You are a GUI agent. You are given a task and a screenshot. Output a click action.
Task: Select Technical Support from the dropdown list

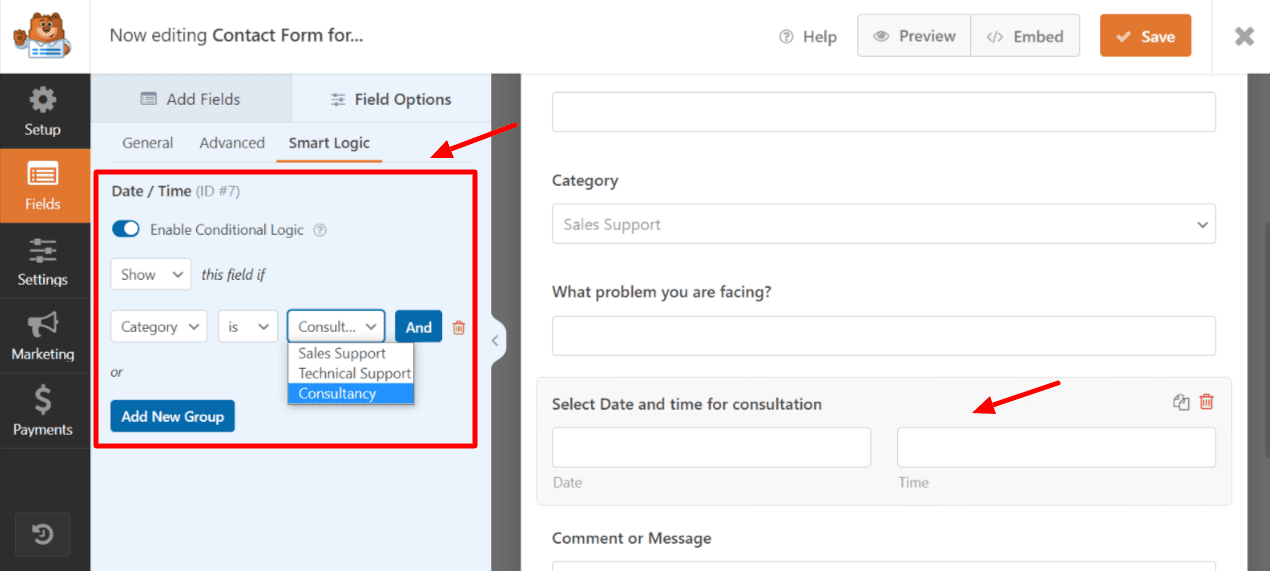tap(354, 373)
